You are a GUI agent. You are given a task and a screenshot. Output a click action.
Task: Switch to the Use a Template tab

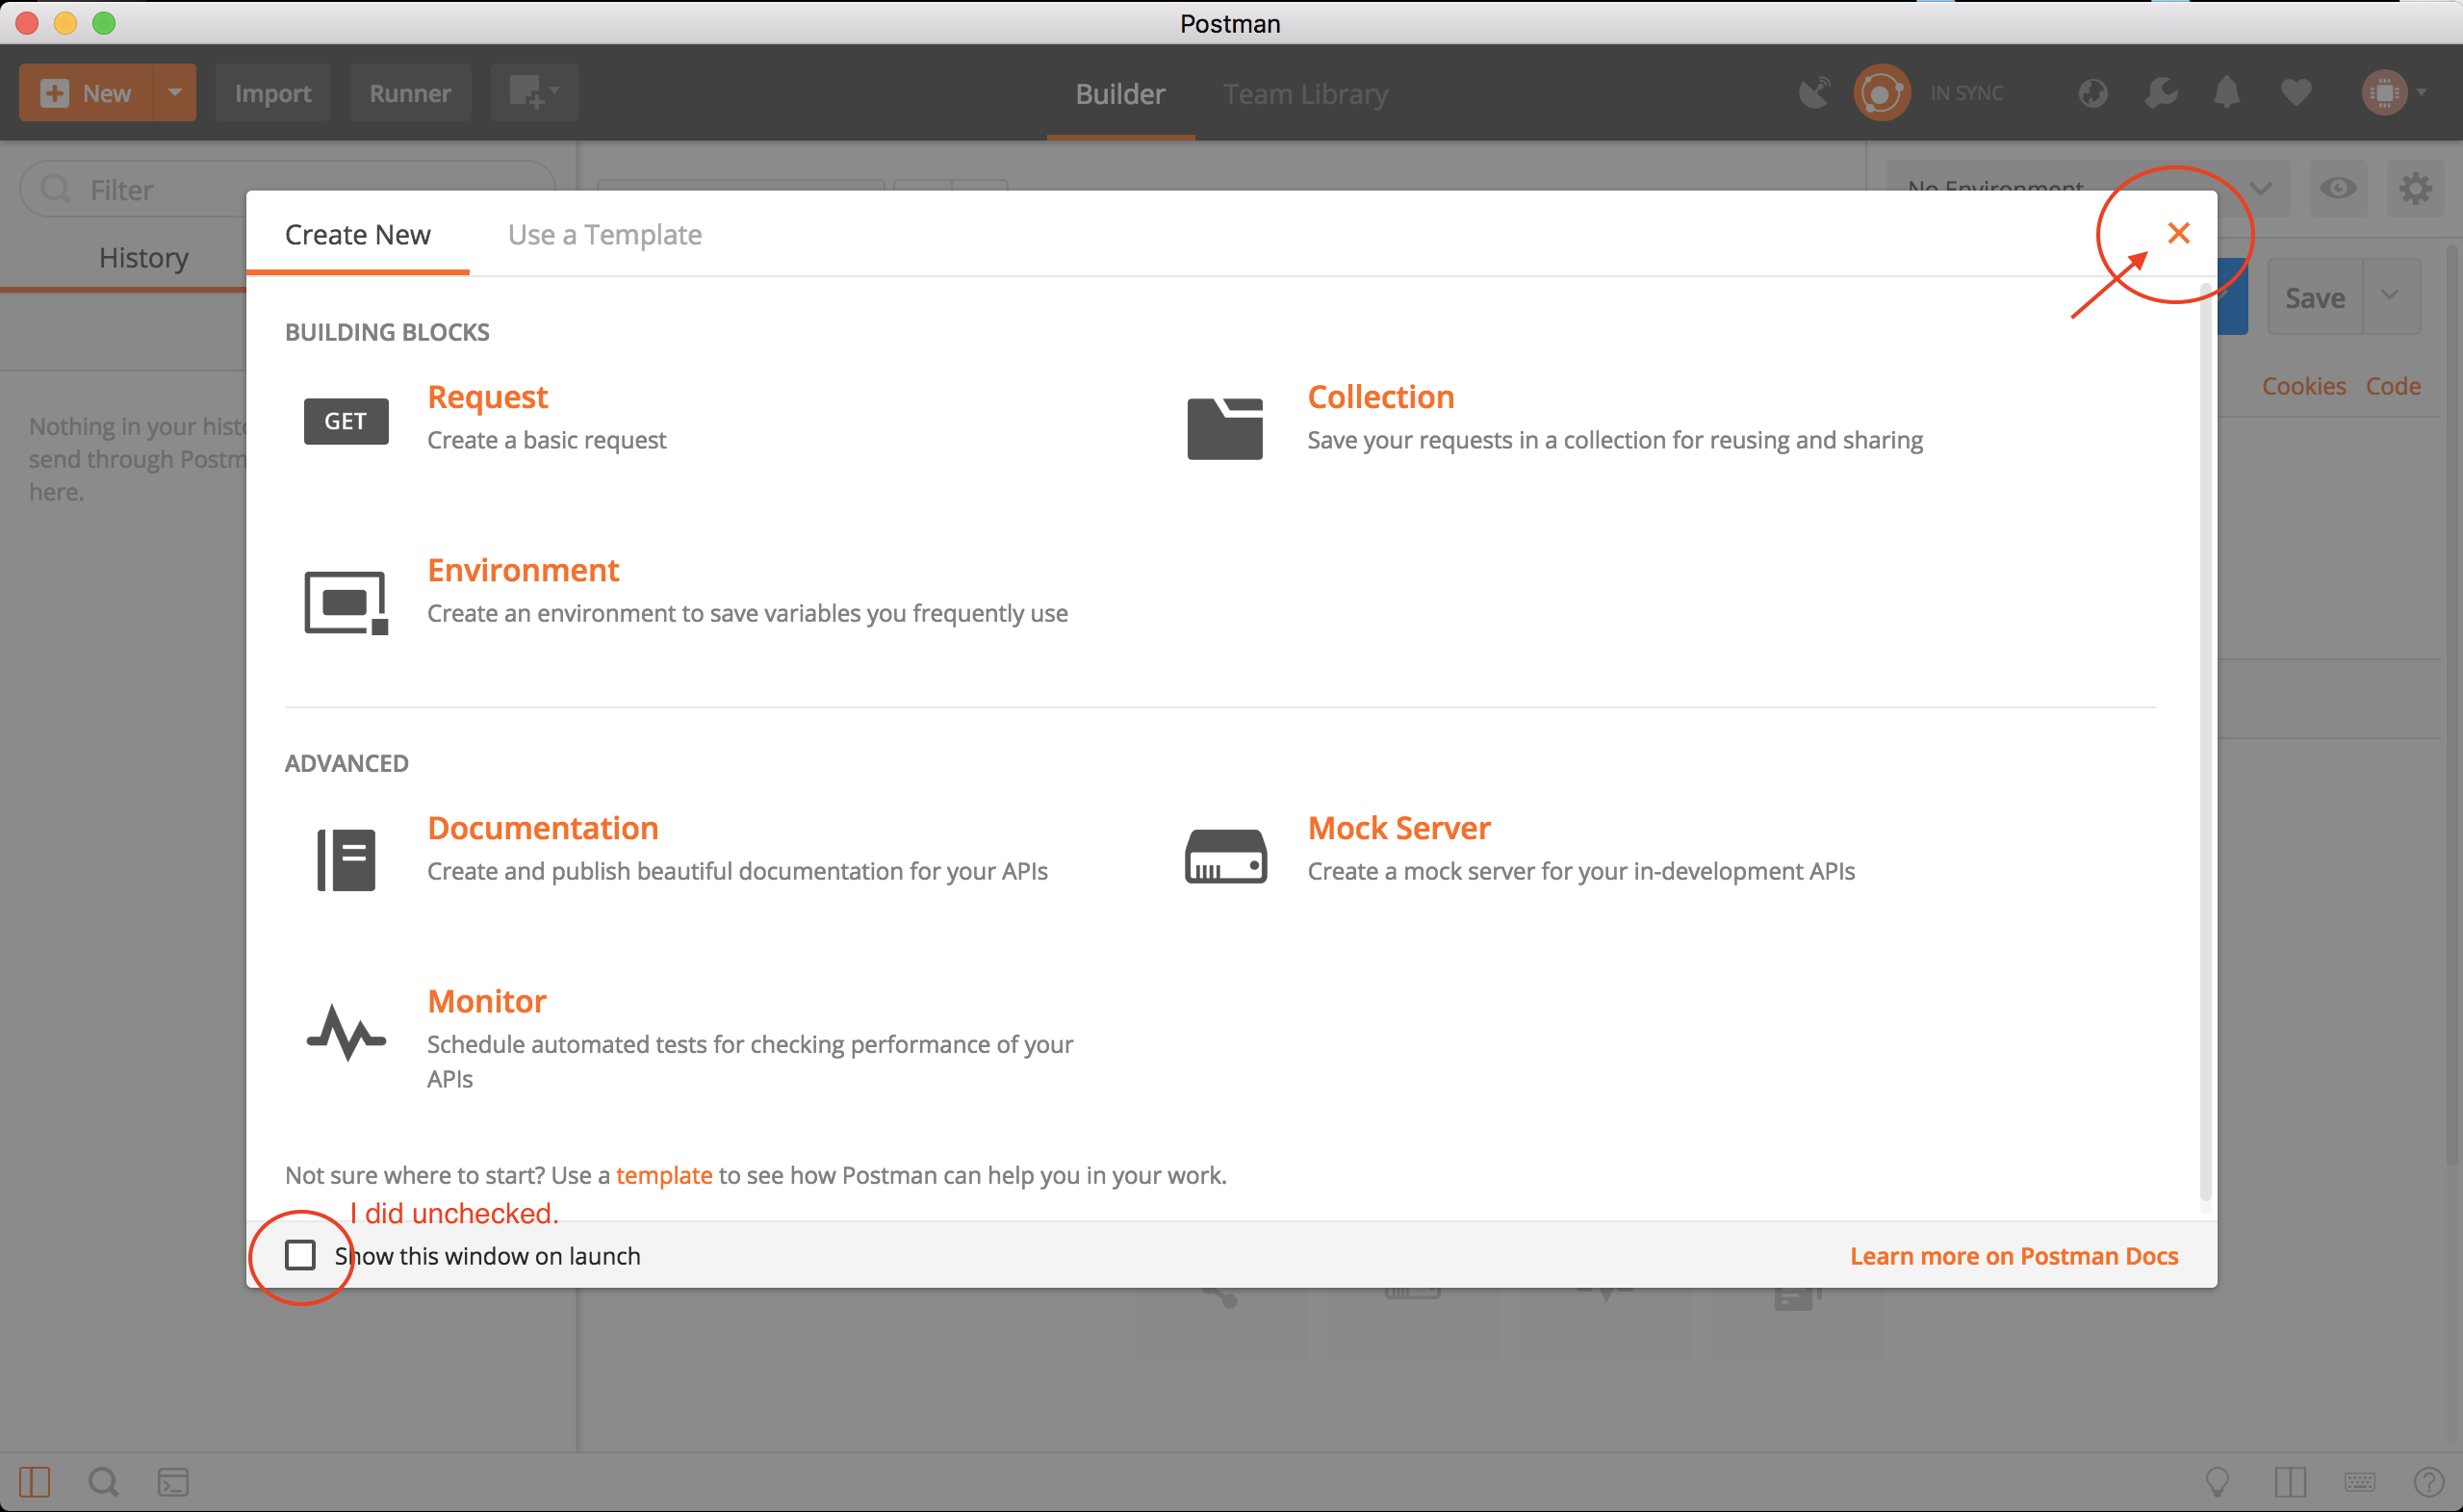[603, 234]
